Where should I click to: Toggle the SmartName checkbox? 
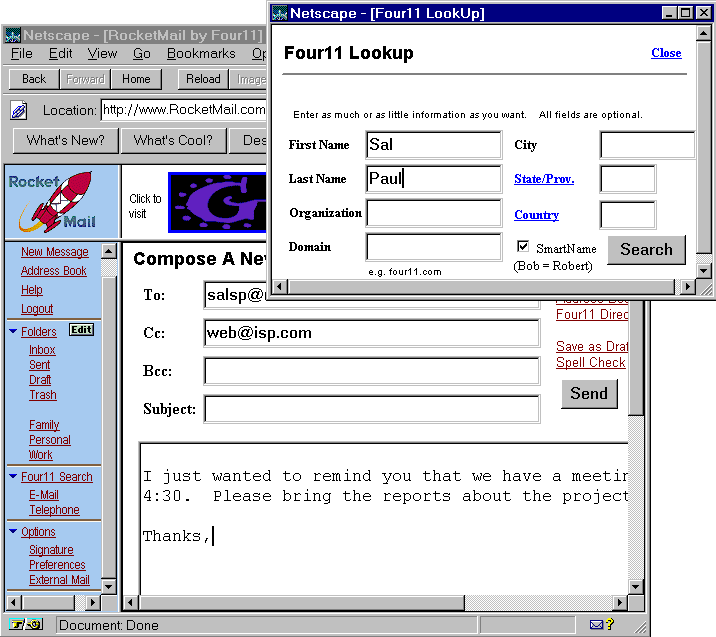tap(523, 247)
